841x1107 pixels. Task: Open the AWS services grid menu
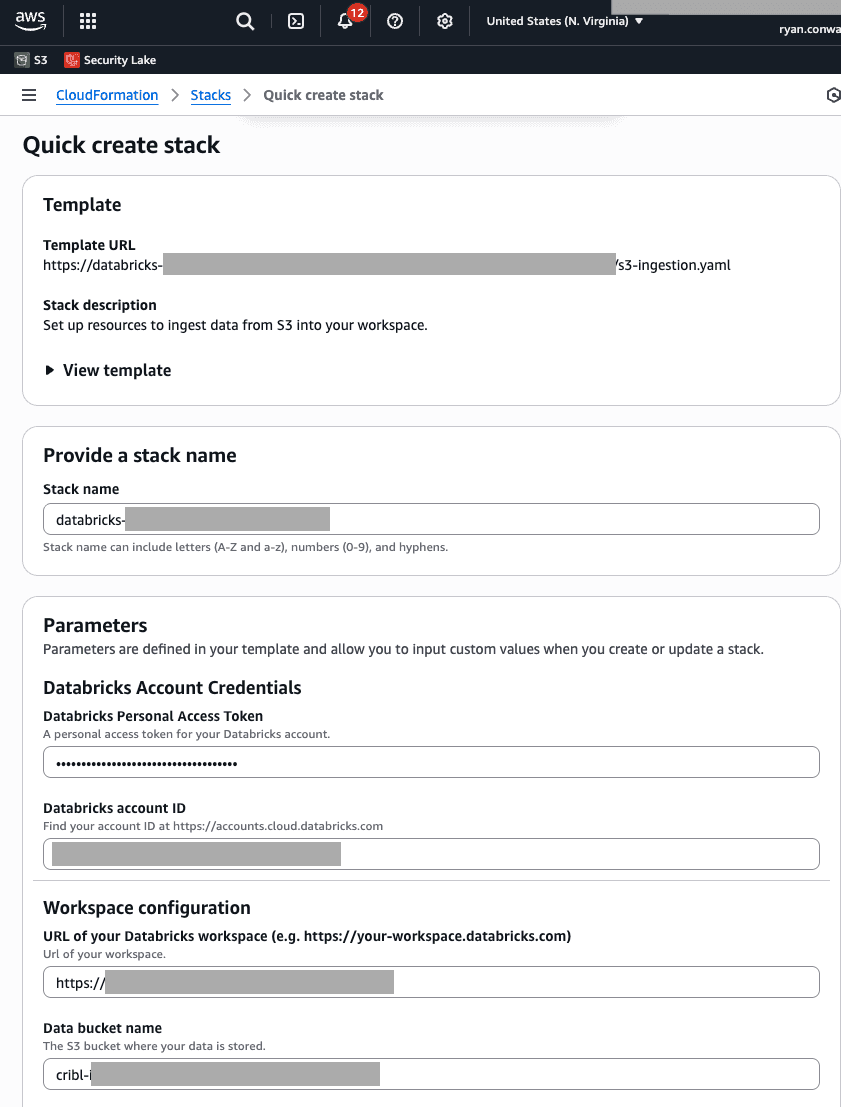pyautogui.click(x=88, y=21)
